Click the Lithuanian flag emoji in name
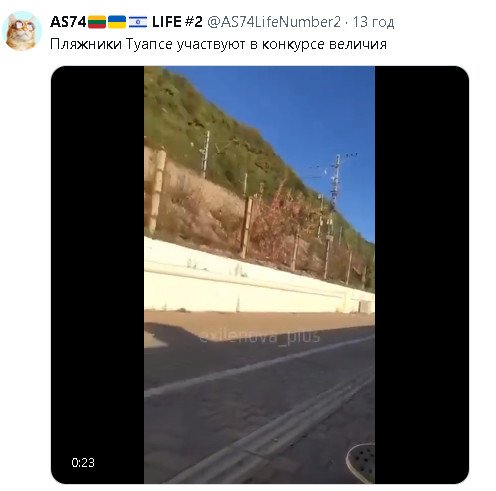The image size is (496, 491). tap(97, 22)
